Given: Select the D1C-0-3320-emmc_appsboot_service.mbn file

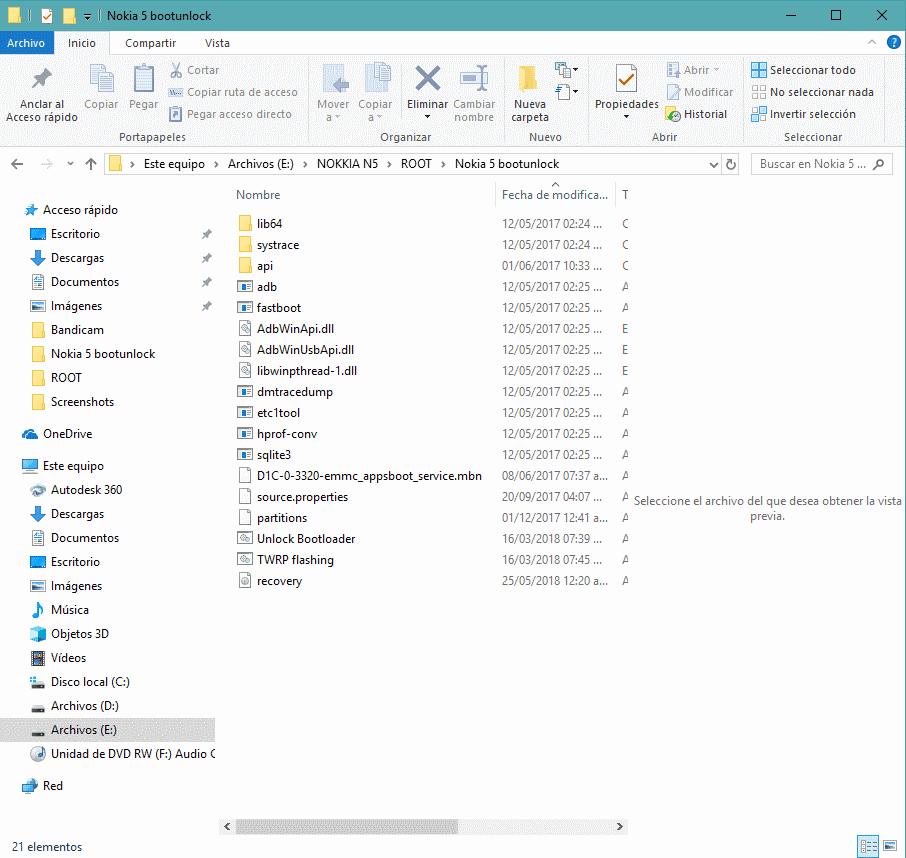Looking at the screenshot, I should click(x=369, y=476).
